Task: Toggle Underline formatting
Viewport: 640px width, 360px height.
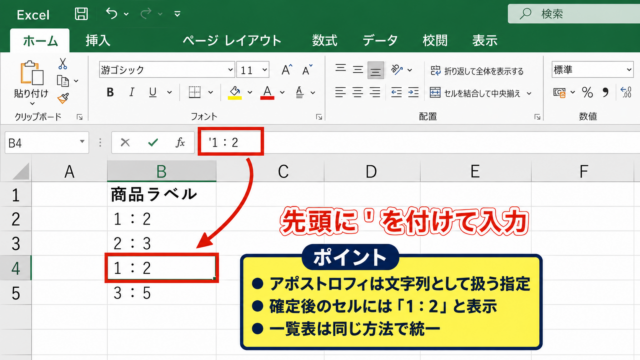Action: point(153,92)
